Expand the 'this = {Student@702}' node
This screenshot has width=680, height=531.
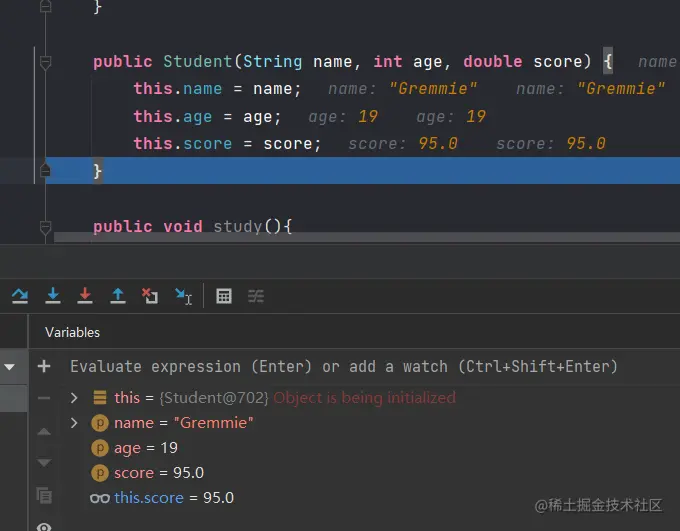pos(74,398)
